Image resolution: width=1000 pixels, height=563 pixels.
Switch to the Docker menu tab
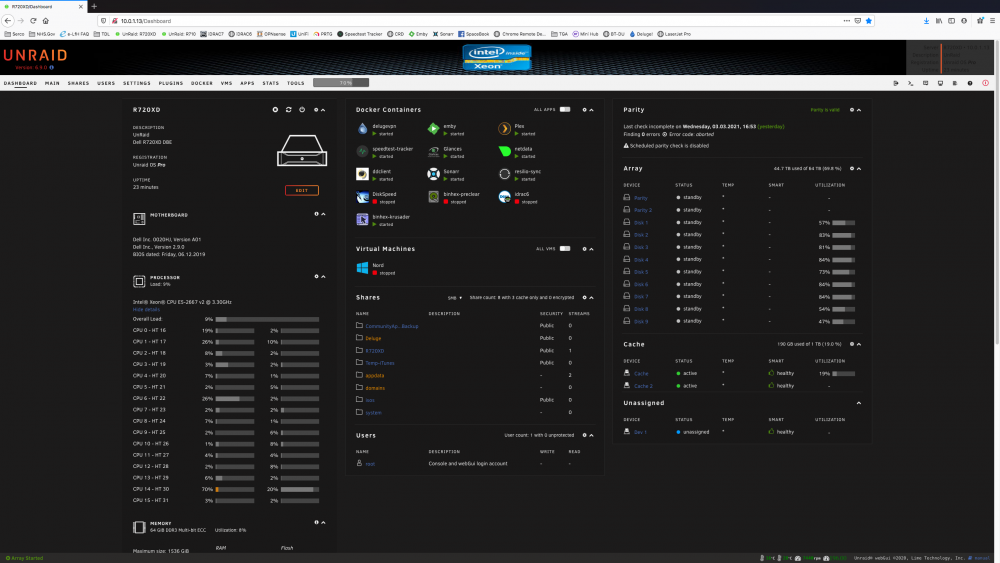pyautogui.click(x=202, y=83)
